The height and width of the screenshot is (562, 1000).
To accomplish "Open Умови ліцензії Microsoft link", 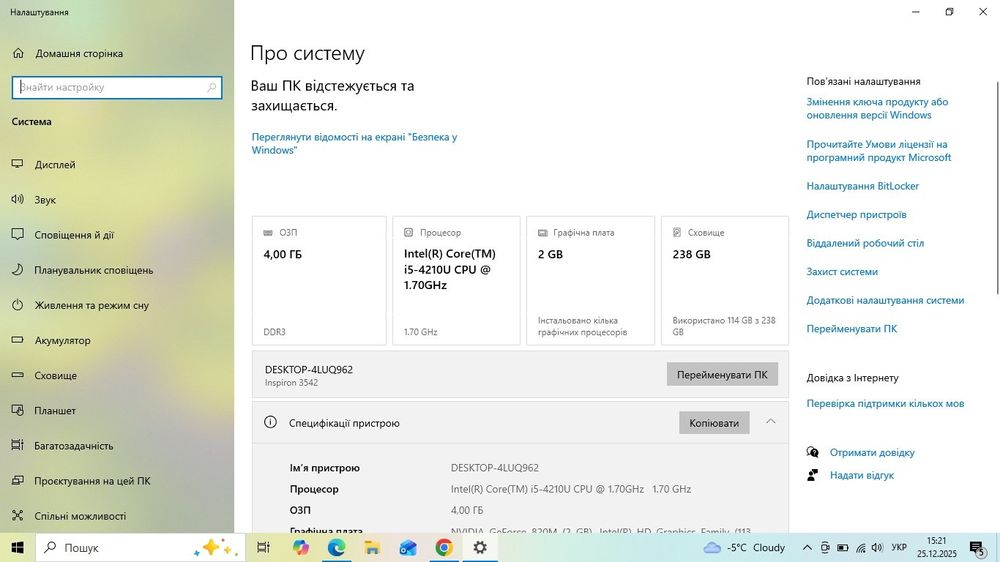I will pyautogui.click(x=878, y=151).
